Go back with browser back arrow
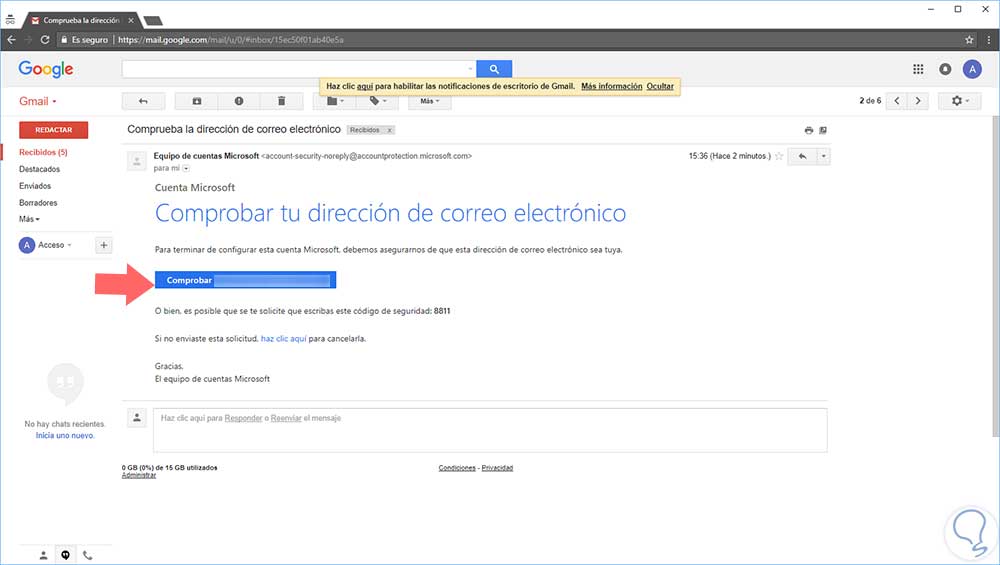 (11, 40)
